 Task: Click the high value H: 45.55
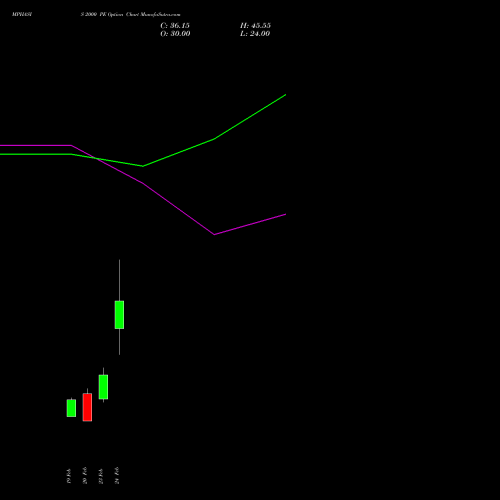(x=255, y=26)
